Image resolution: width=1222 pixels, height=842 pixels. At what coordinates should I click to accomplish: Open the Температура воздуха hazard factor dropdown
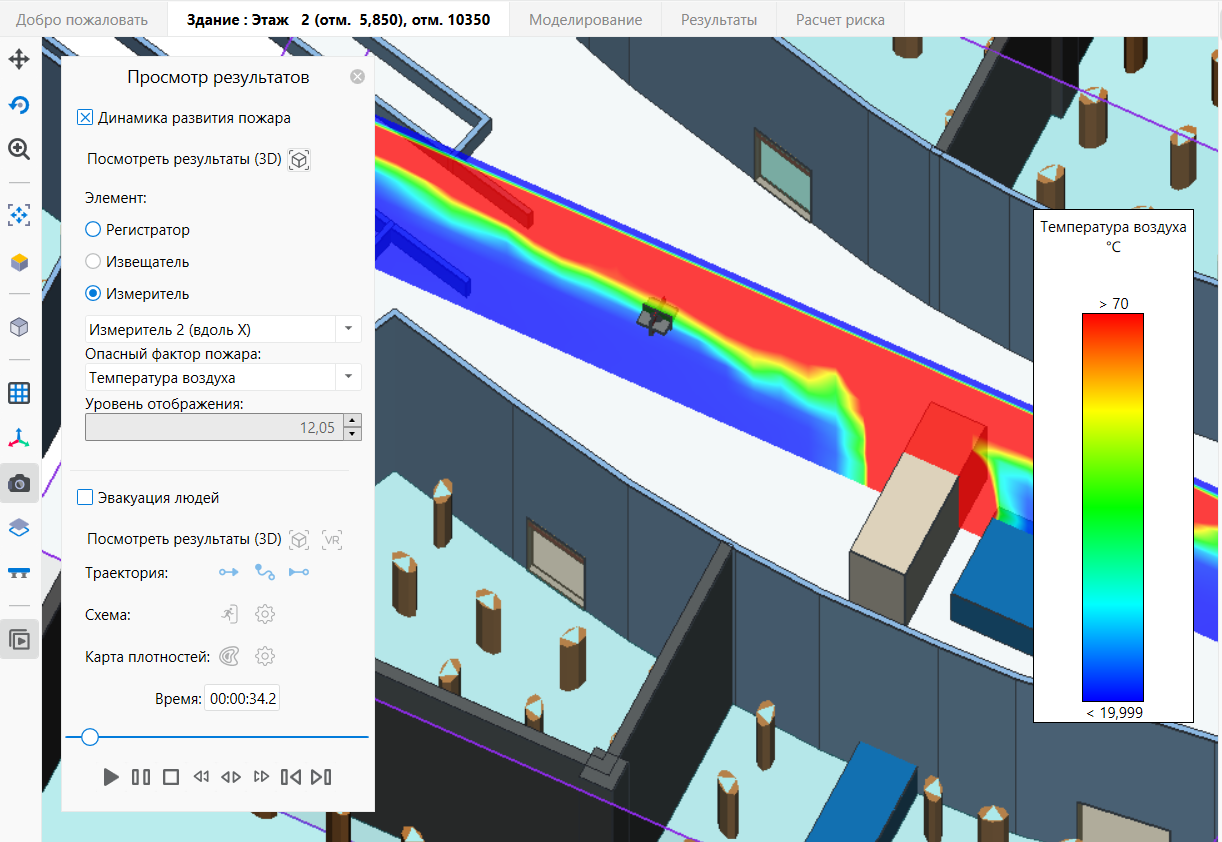click(x=223, y=378)
